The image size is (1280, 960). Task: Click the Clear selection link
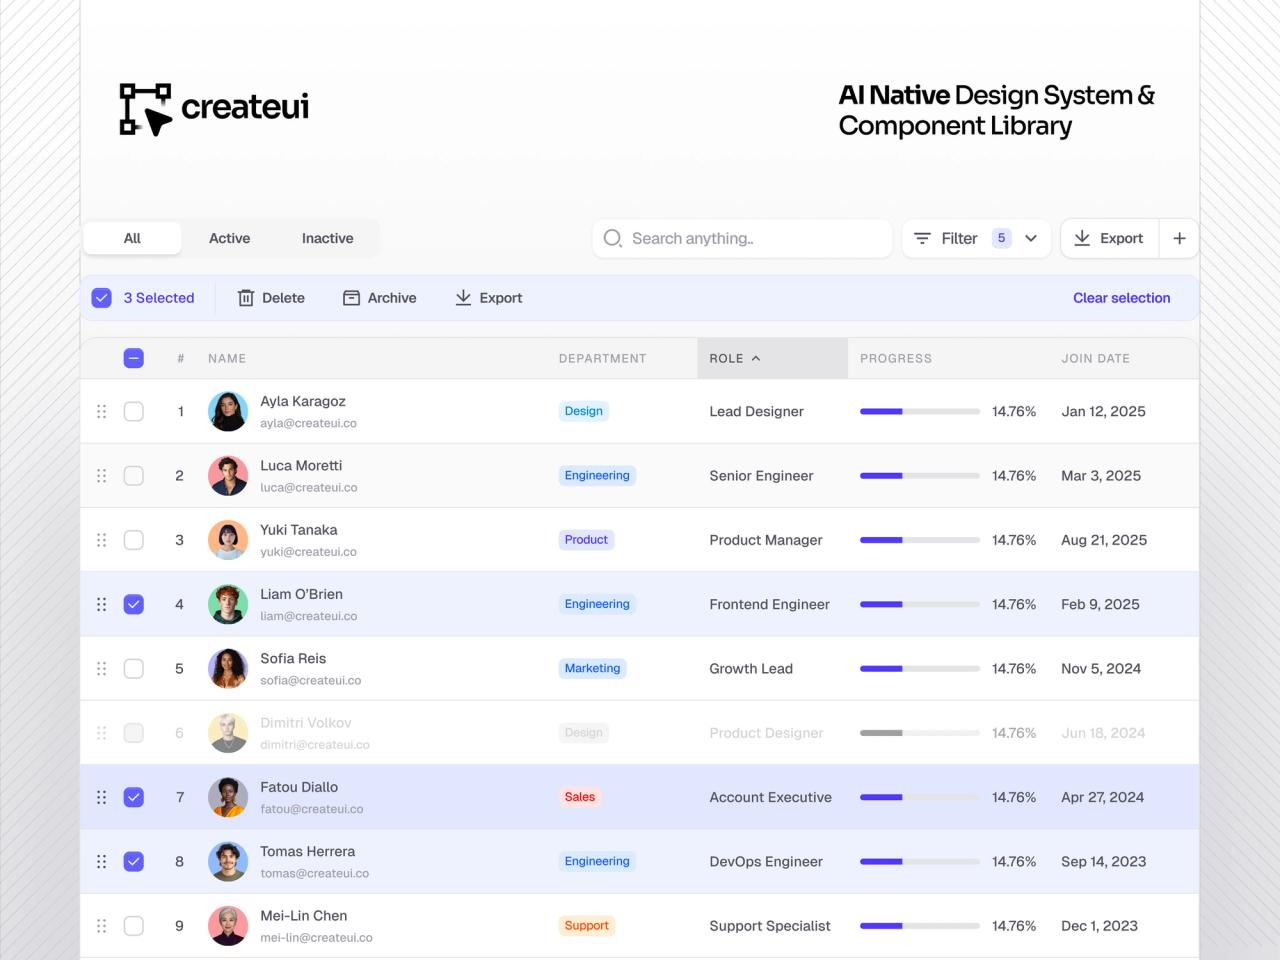pyautogui.click(x=1121, y=298)
